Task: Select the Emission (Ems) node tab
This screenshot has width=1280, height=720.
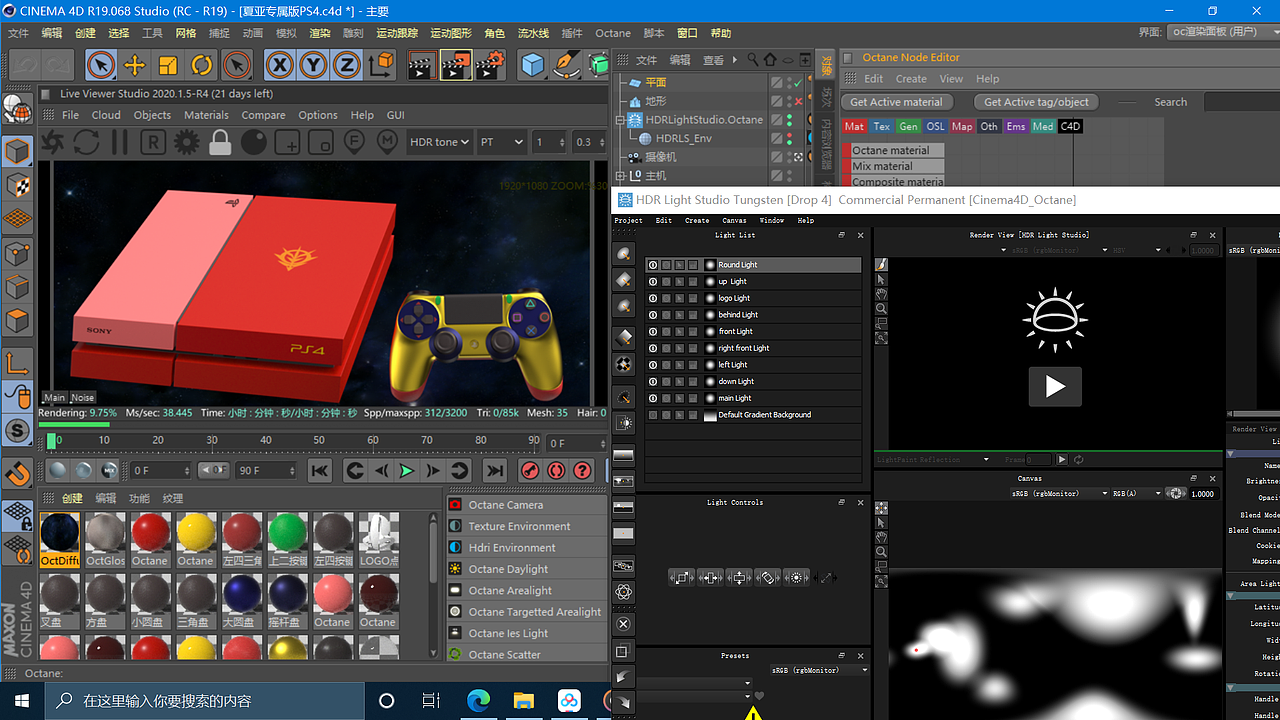Action: click(x=1016, y=127)
